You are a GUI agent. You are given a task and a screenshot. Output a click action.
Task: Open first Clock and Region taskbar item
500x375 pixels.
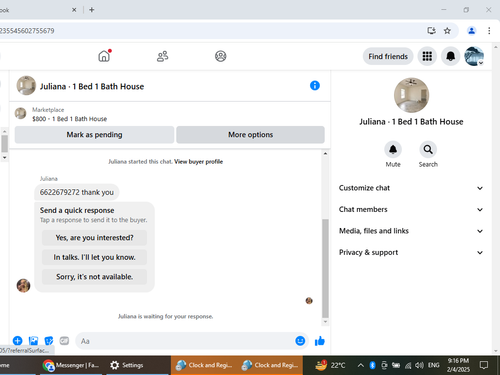(204, 365)
